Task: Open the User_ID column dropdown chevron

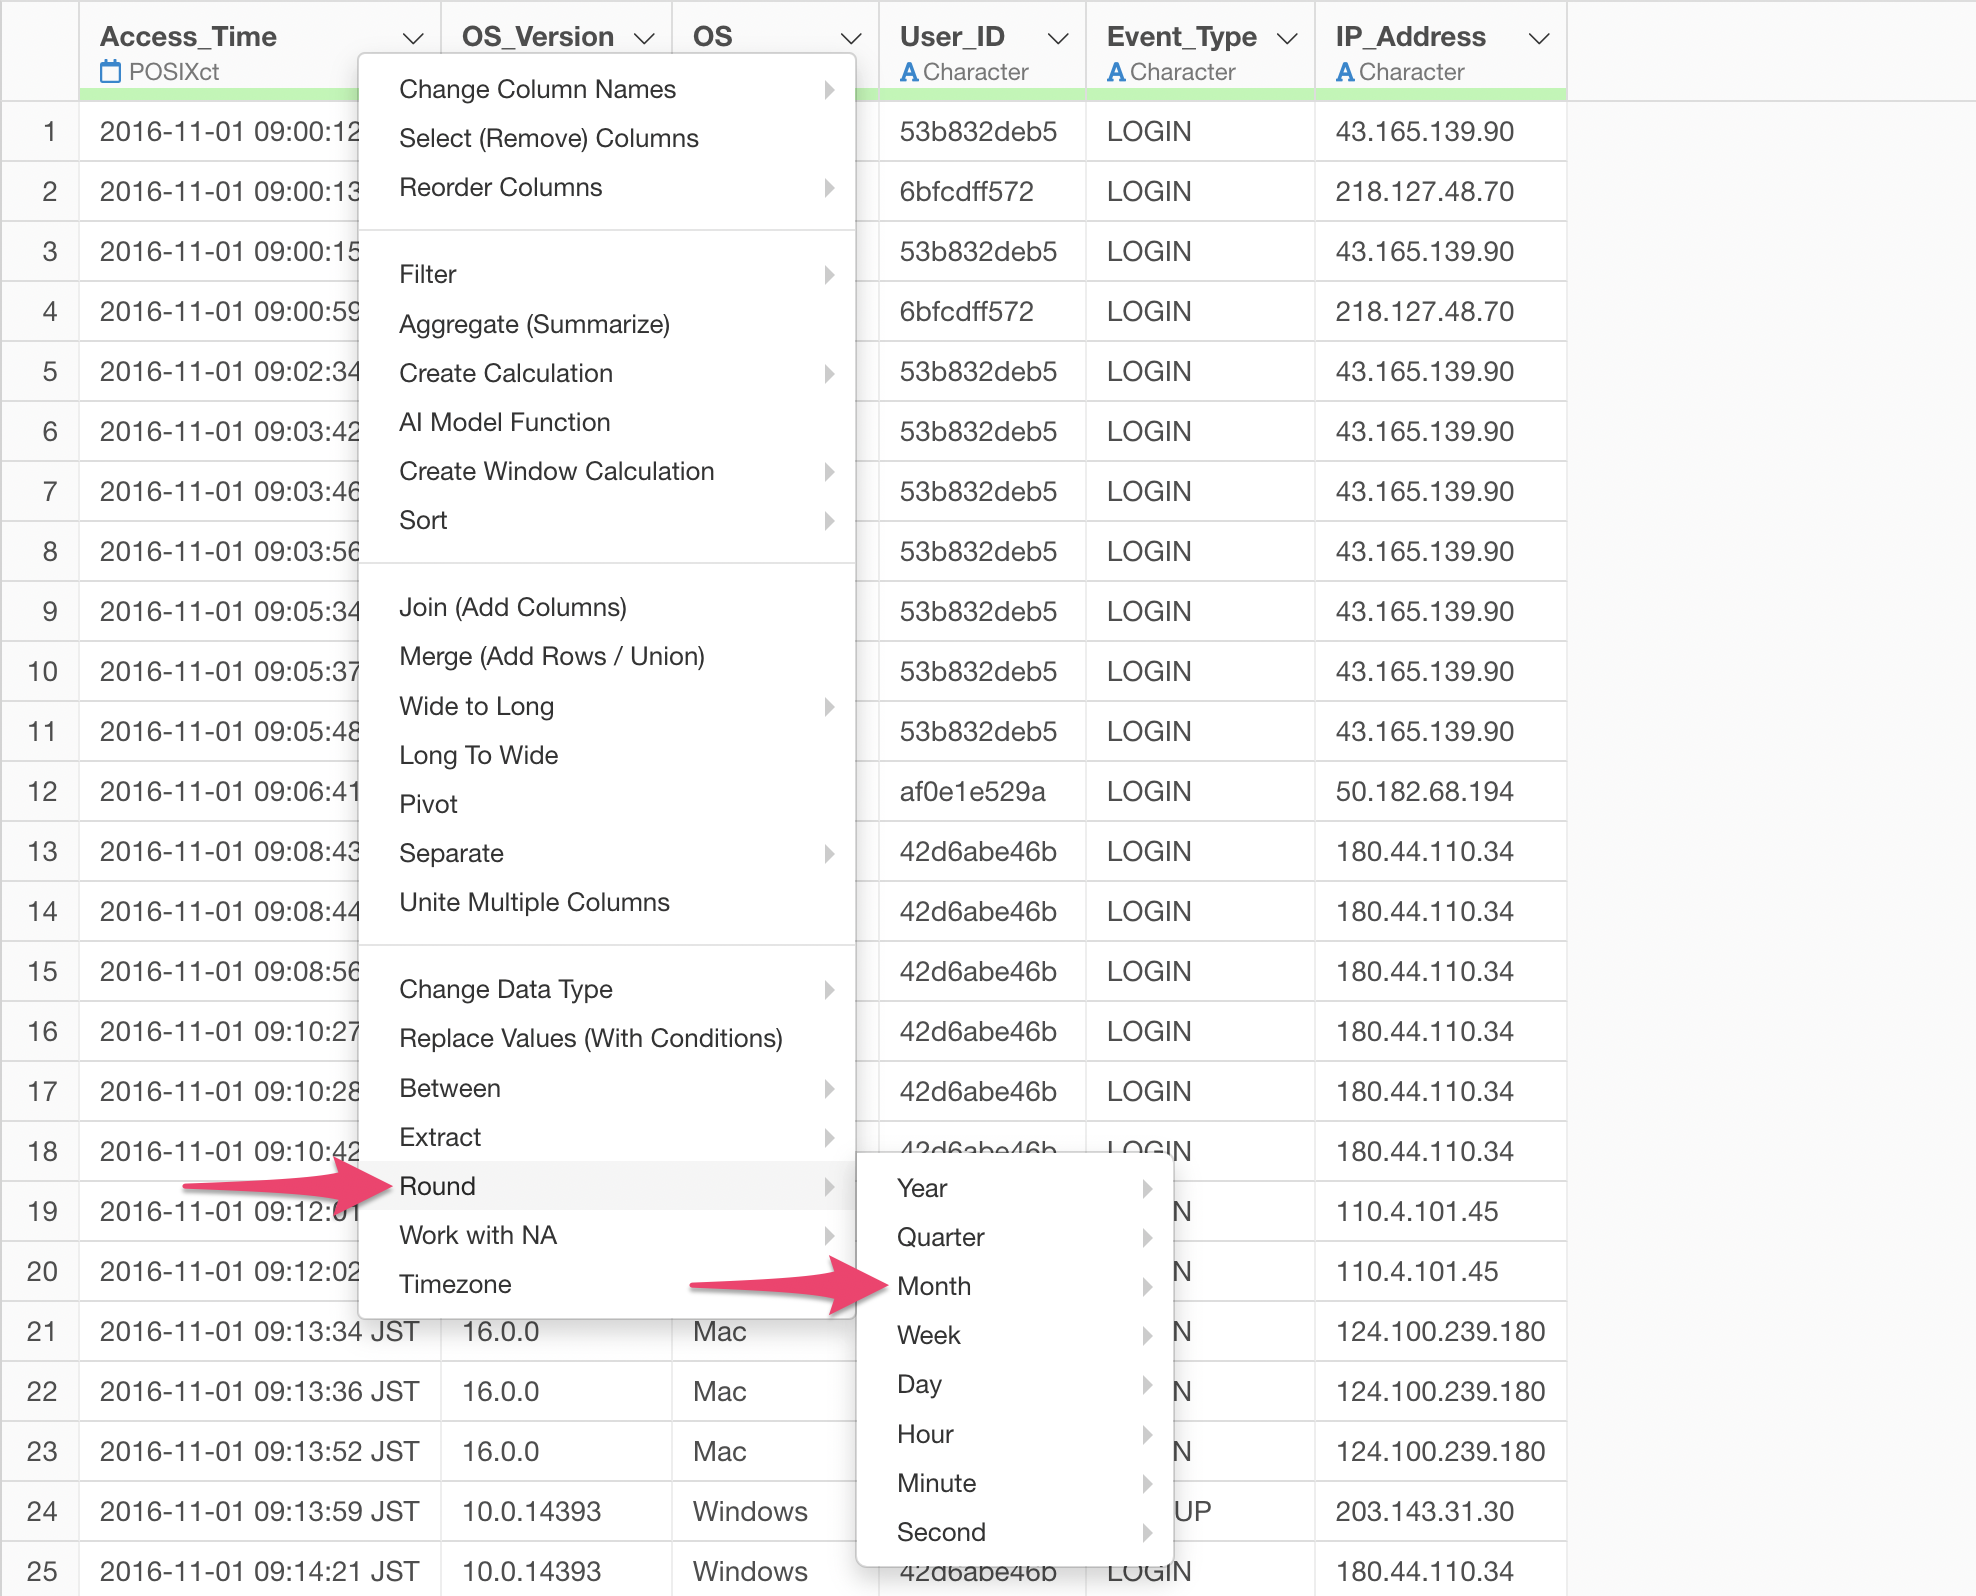Action: pos(1058,38)
